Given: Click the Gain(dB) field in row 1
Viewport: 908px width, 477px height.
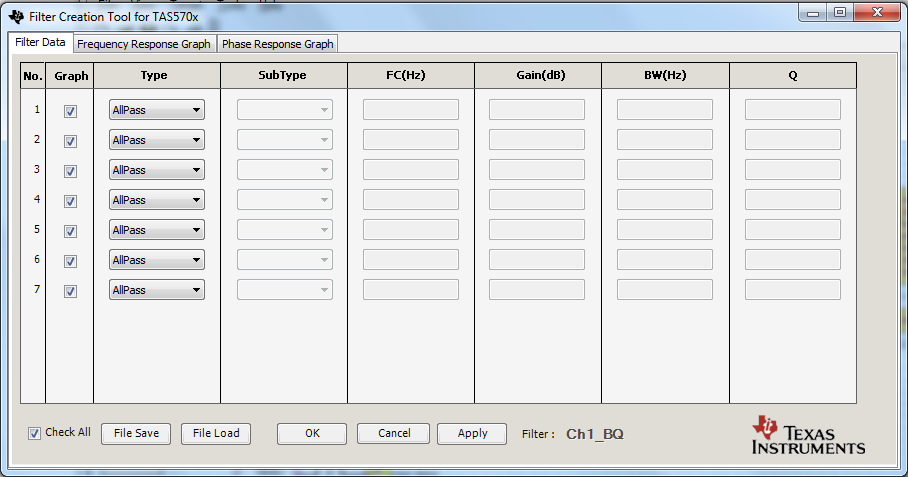Looking at the screenshot, I should pyautogui.click(x=537, y=110).
